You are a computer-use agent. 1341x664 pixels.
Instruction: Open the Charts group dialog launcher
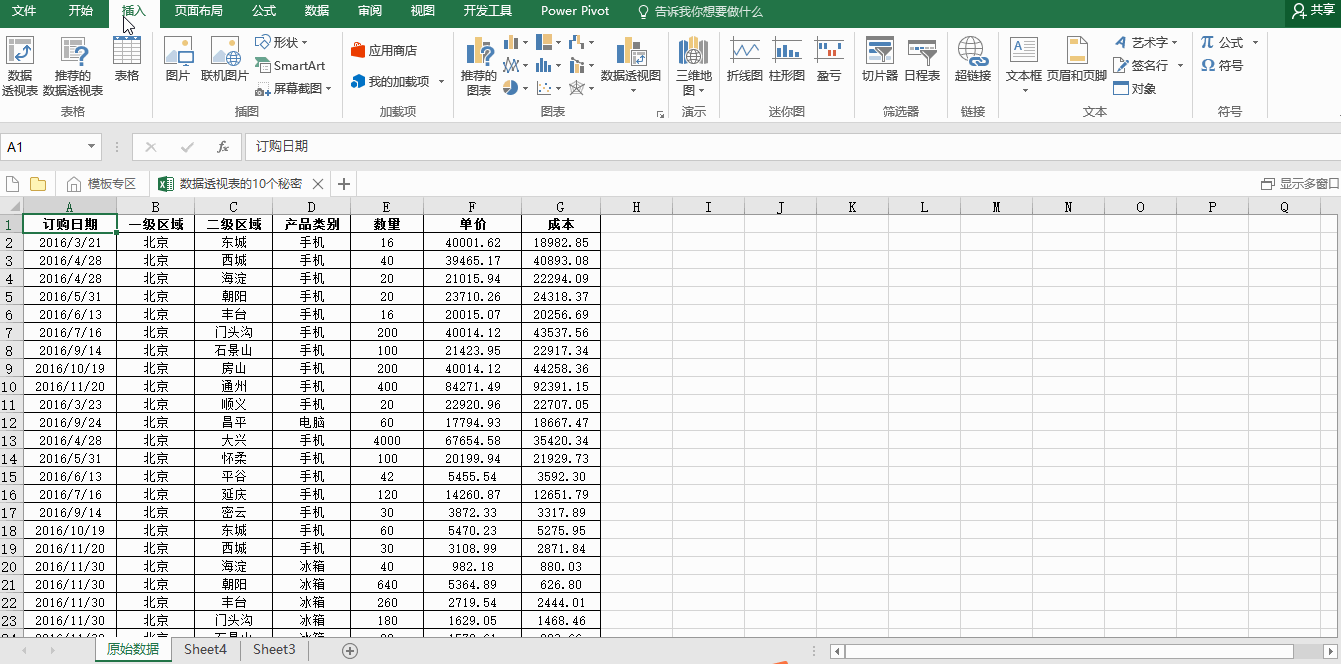pyautogui.click(x=660, y=114)
